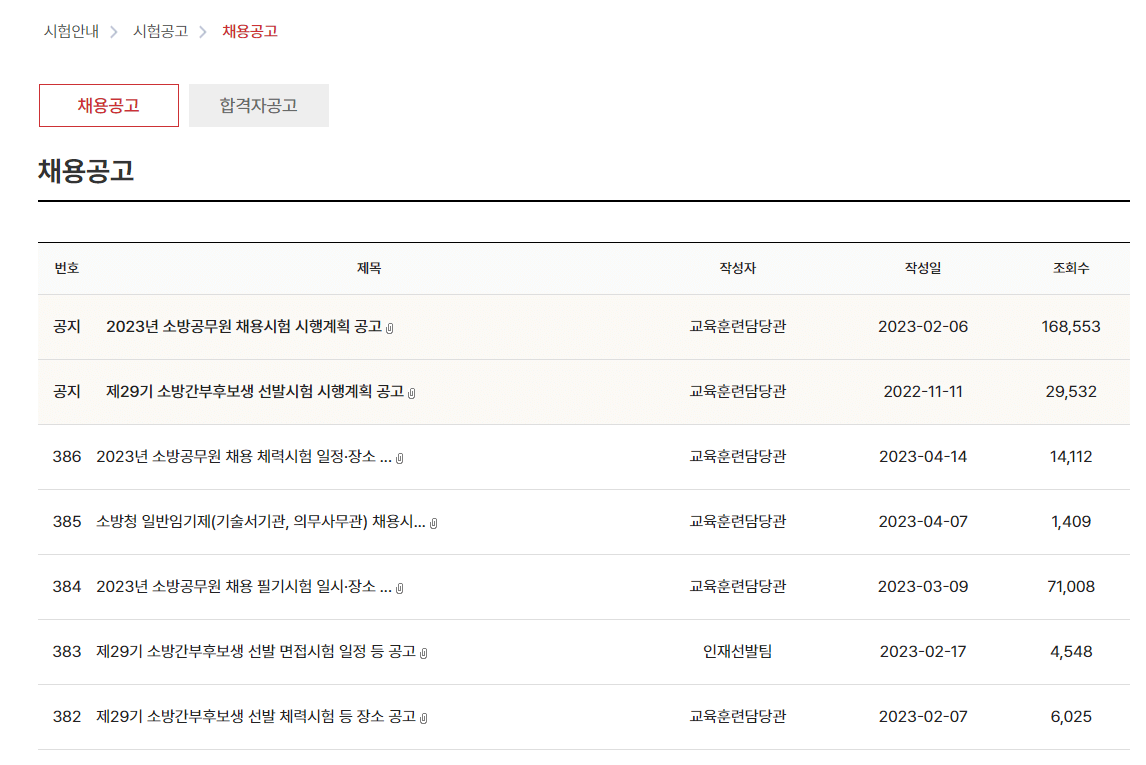
Task: Click the attachment icon on 2023년 소방공무원 채용시험 시행계획 공고
Action: [389, 328]
